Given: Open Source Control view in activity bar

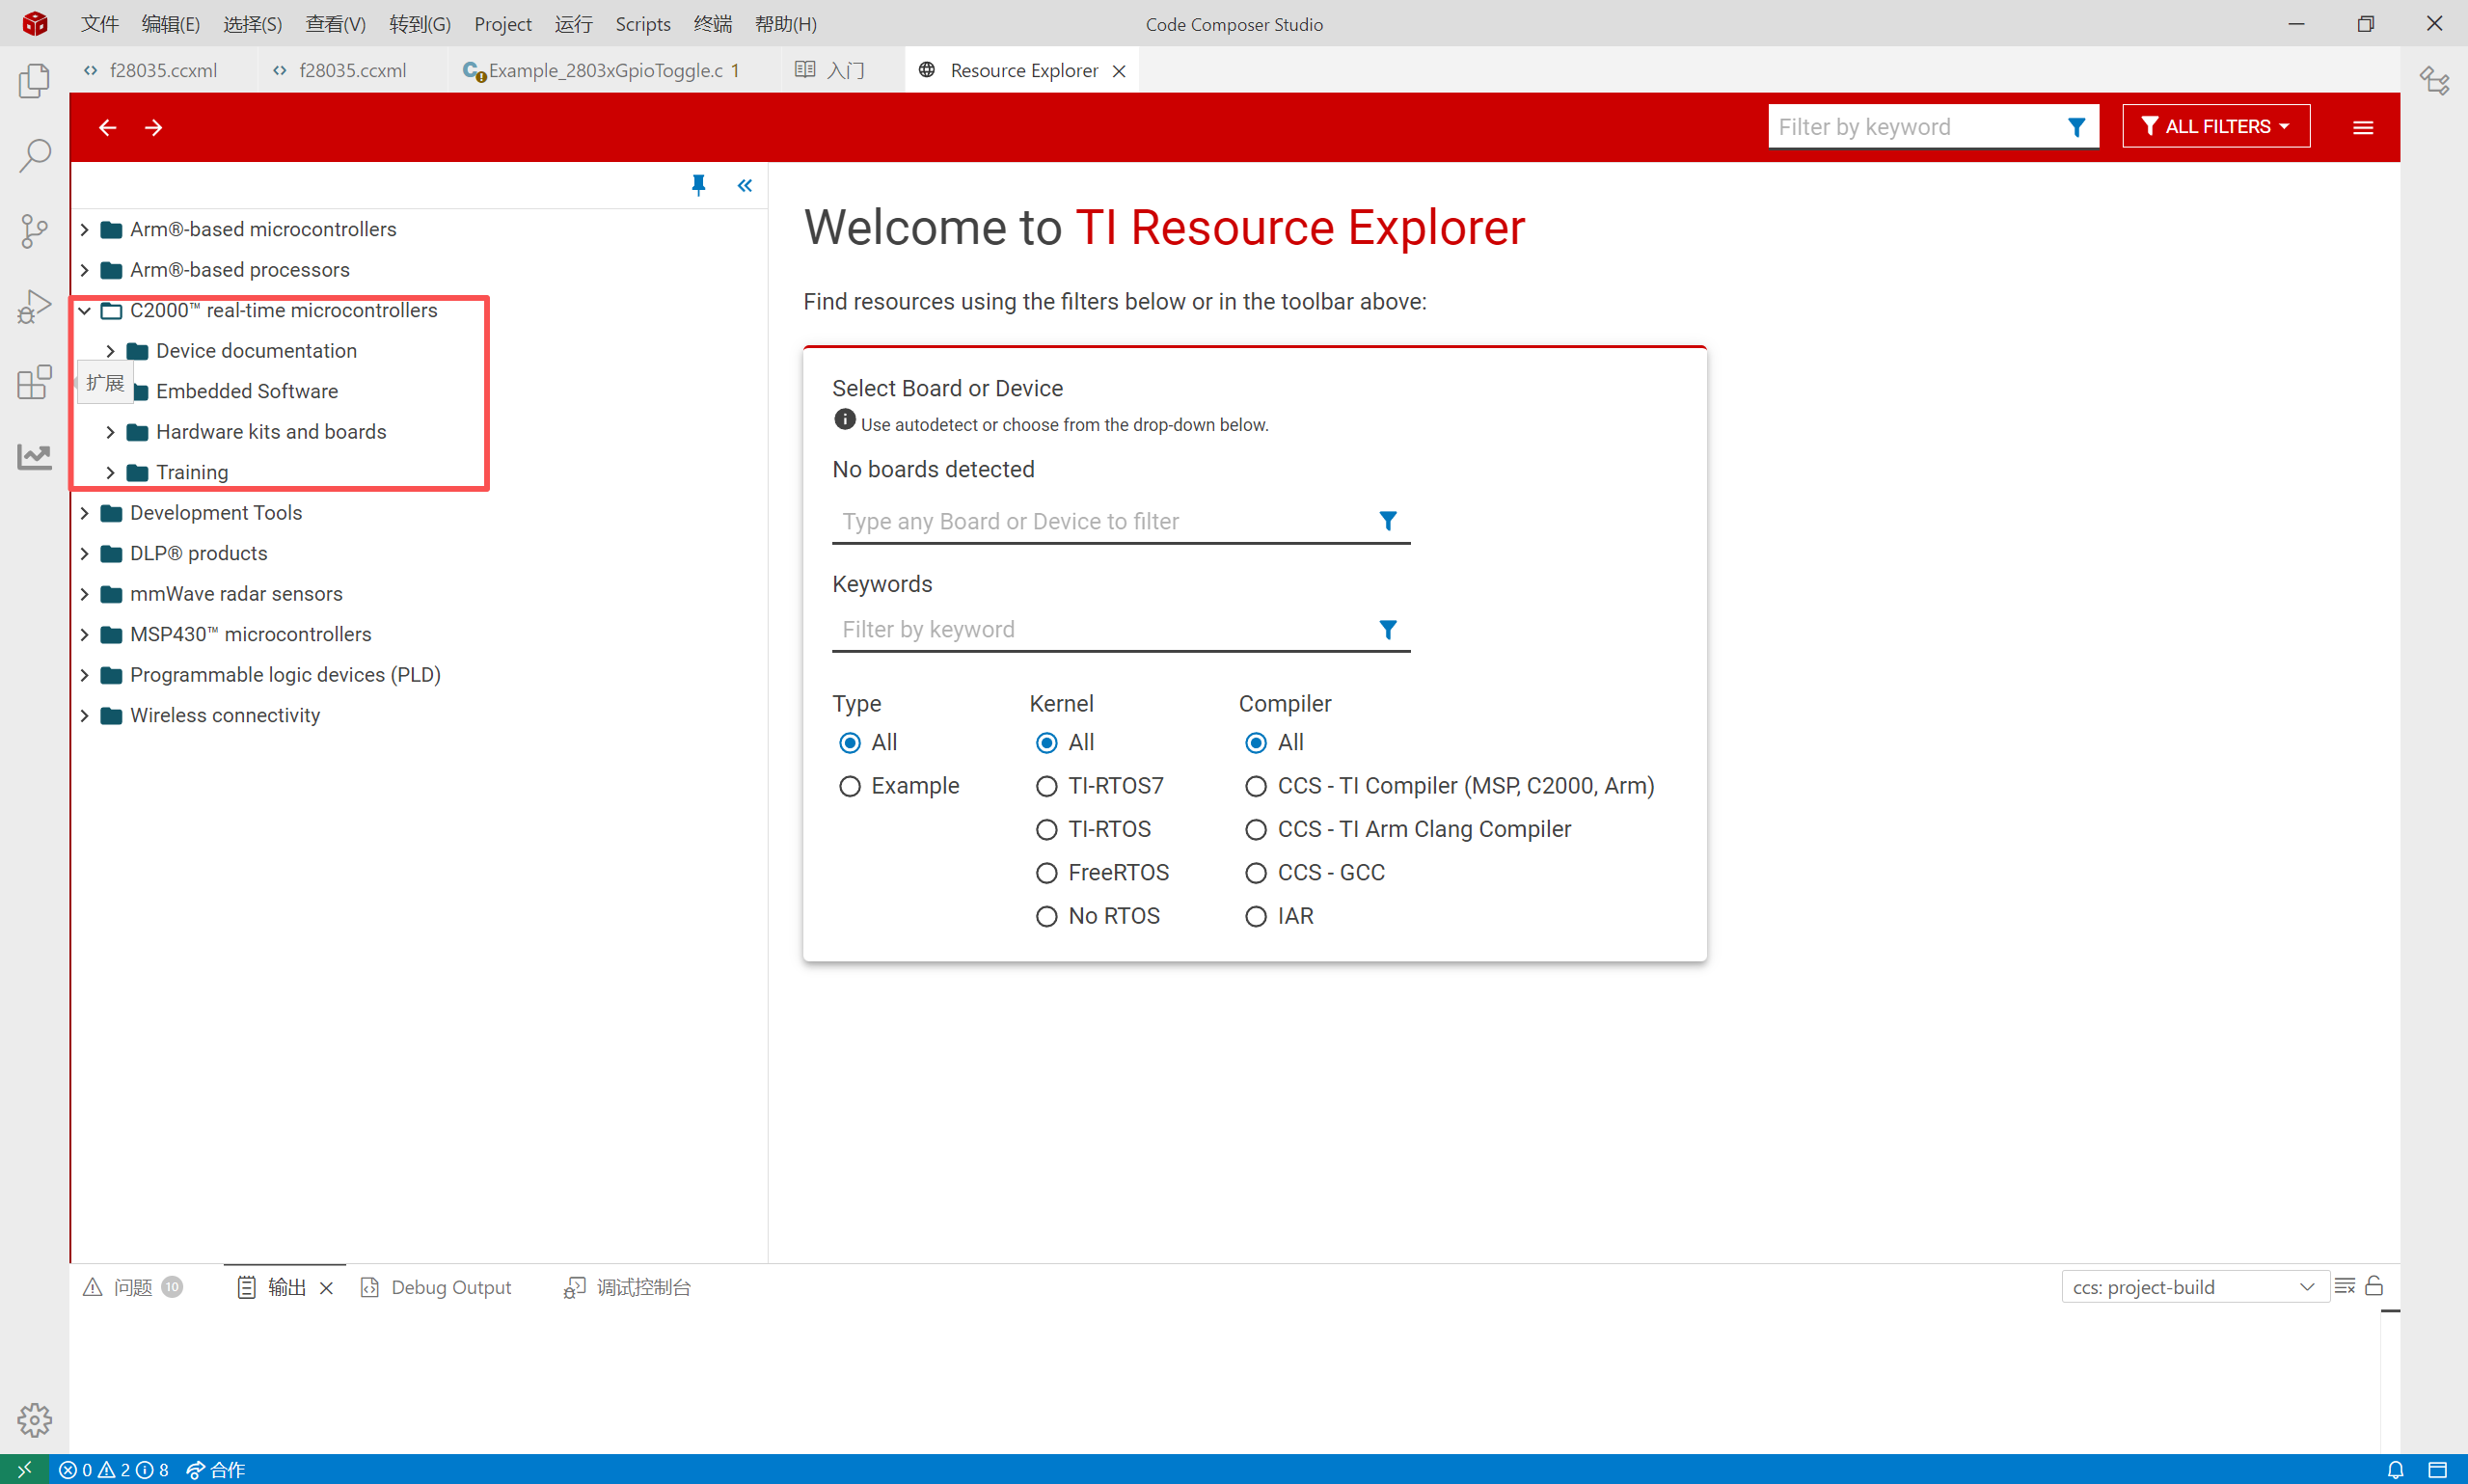Looking at the screenshot, I should 34,231.
